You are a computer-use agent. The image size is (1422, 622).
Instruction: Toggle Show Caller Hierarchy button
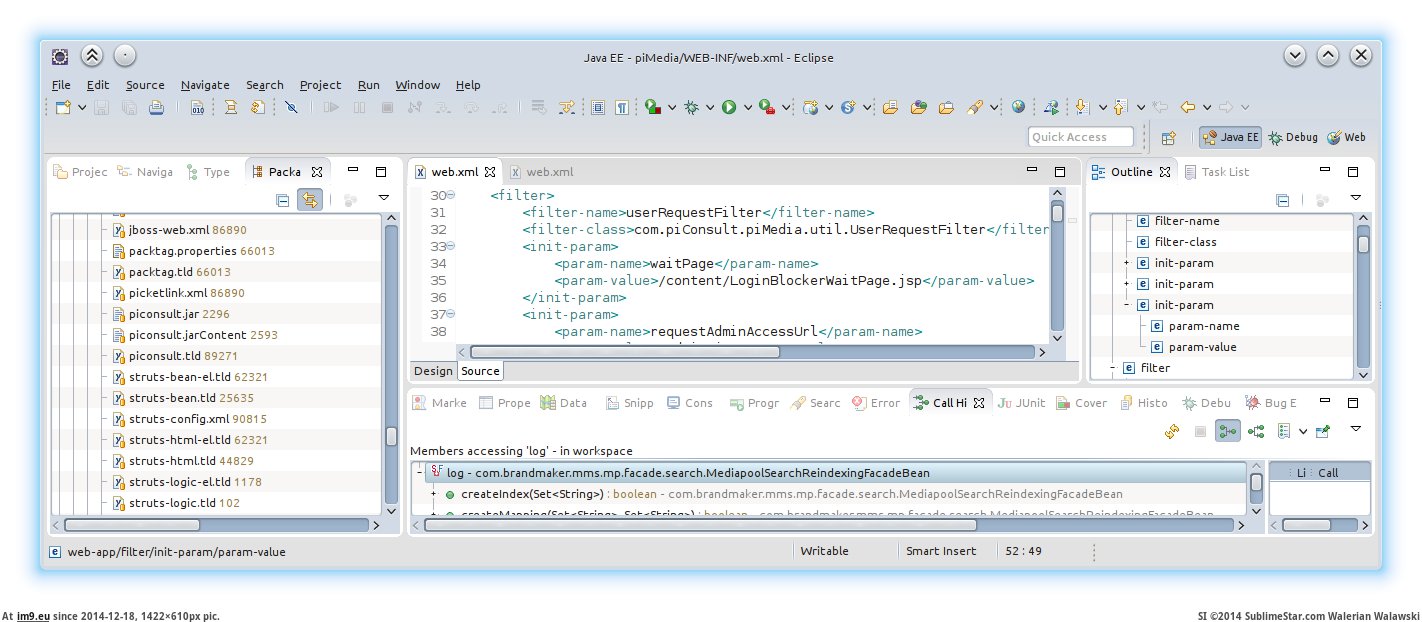[1226, 431]
